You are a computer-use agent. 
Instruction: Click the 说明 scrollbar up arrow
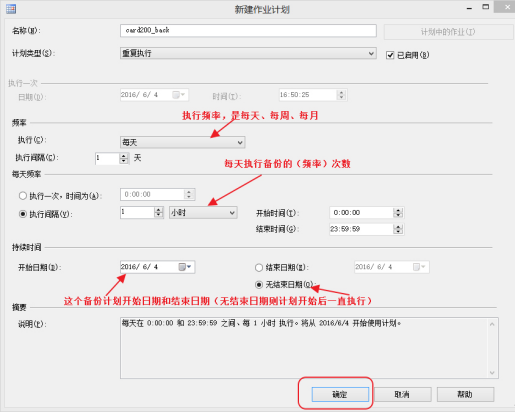click(492, 324)
